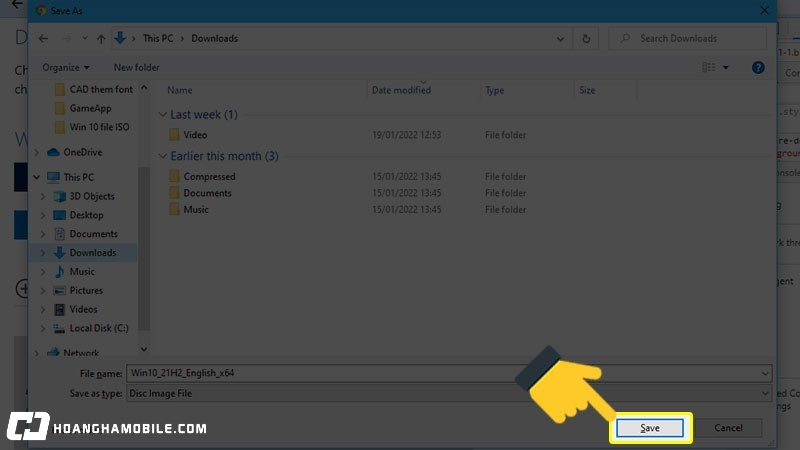Click 19/01/2022 12:53 date of Video
This screenshot has width=800, height=450.
click(x=406, y=135)
